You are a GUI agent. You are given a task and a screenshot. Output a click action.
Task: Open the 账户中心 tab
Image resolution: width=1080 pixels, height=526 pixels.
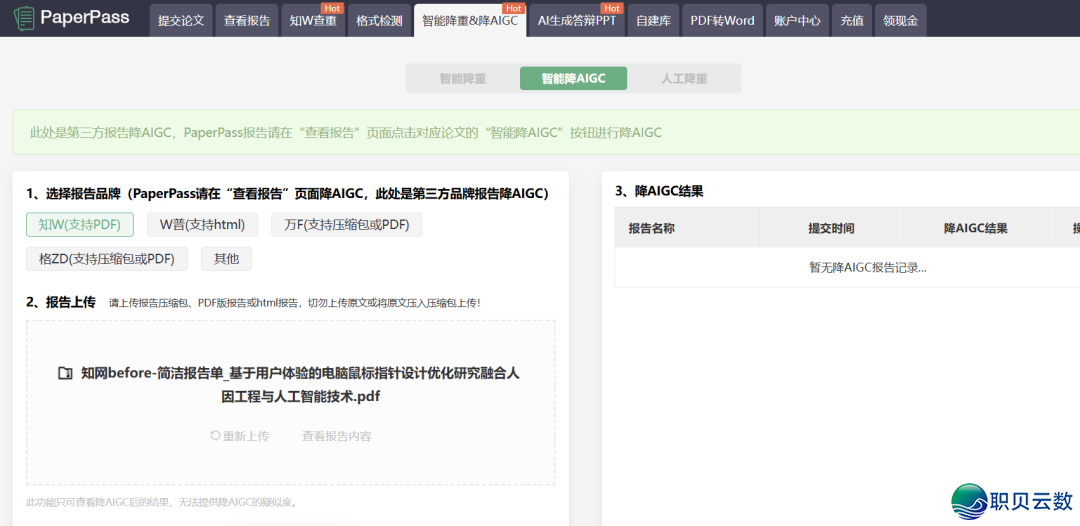pos(797,21)
